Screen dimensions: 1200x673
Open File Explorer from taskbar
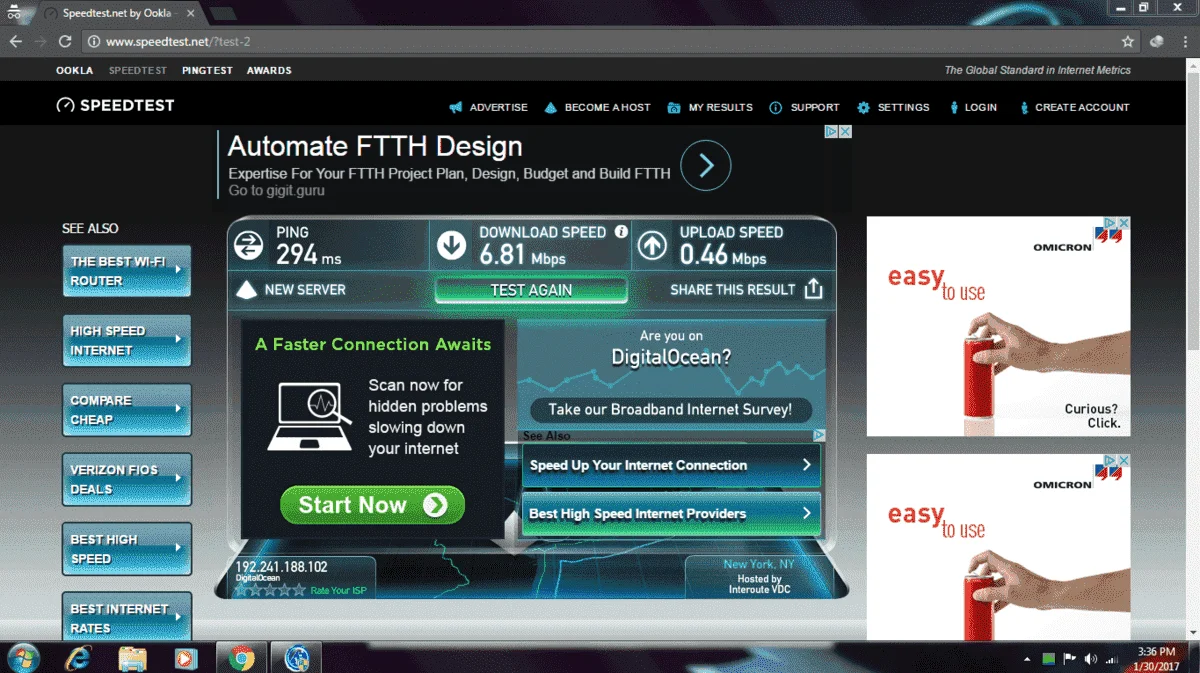pyautogui.click(x=132, y=658)
